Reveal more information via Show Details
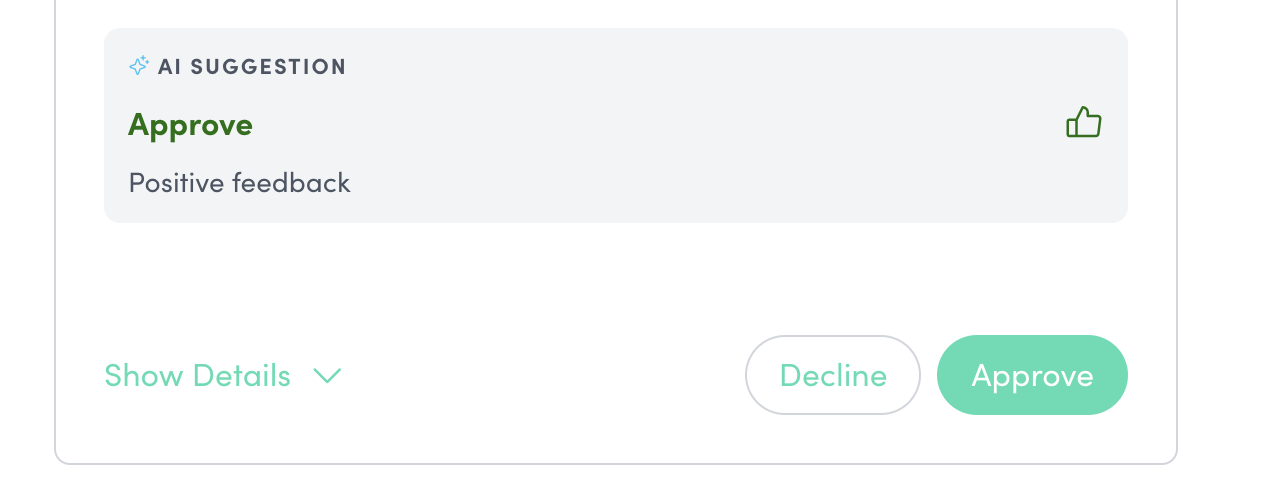The width and height of the screenshot is (1288, 490). coord(198,376)
